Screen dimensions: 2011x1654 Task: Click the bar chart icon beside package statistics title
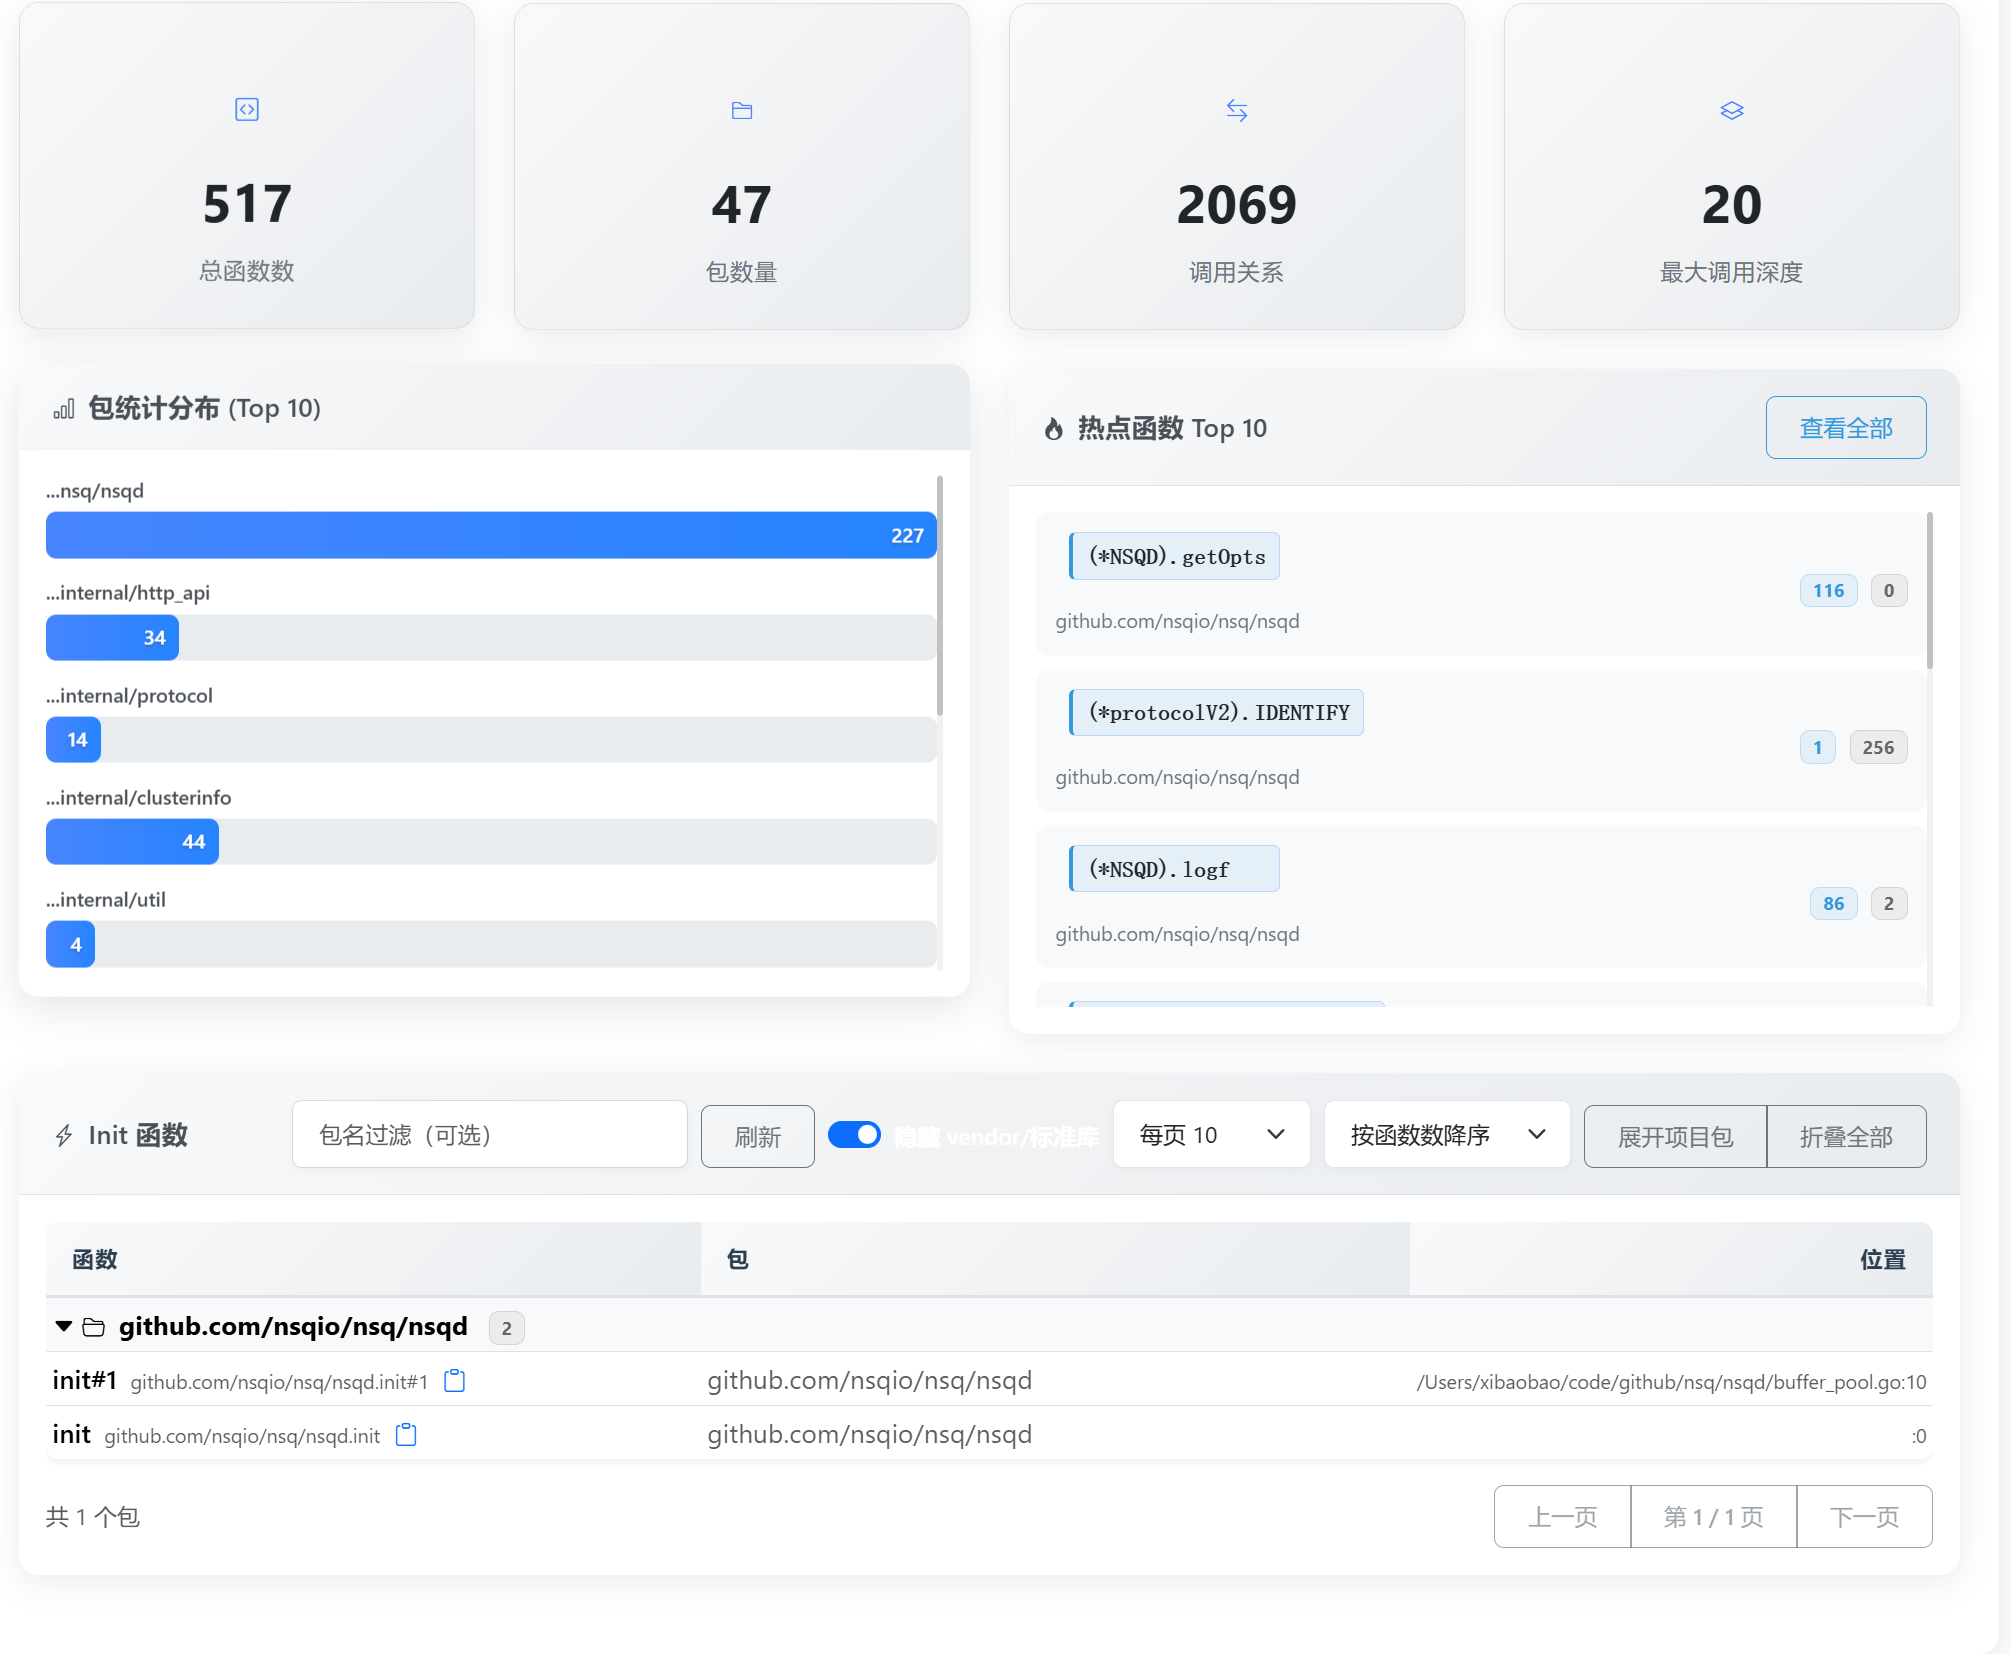click(x=64, y=409)
